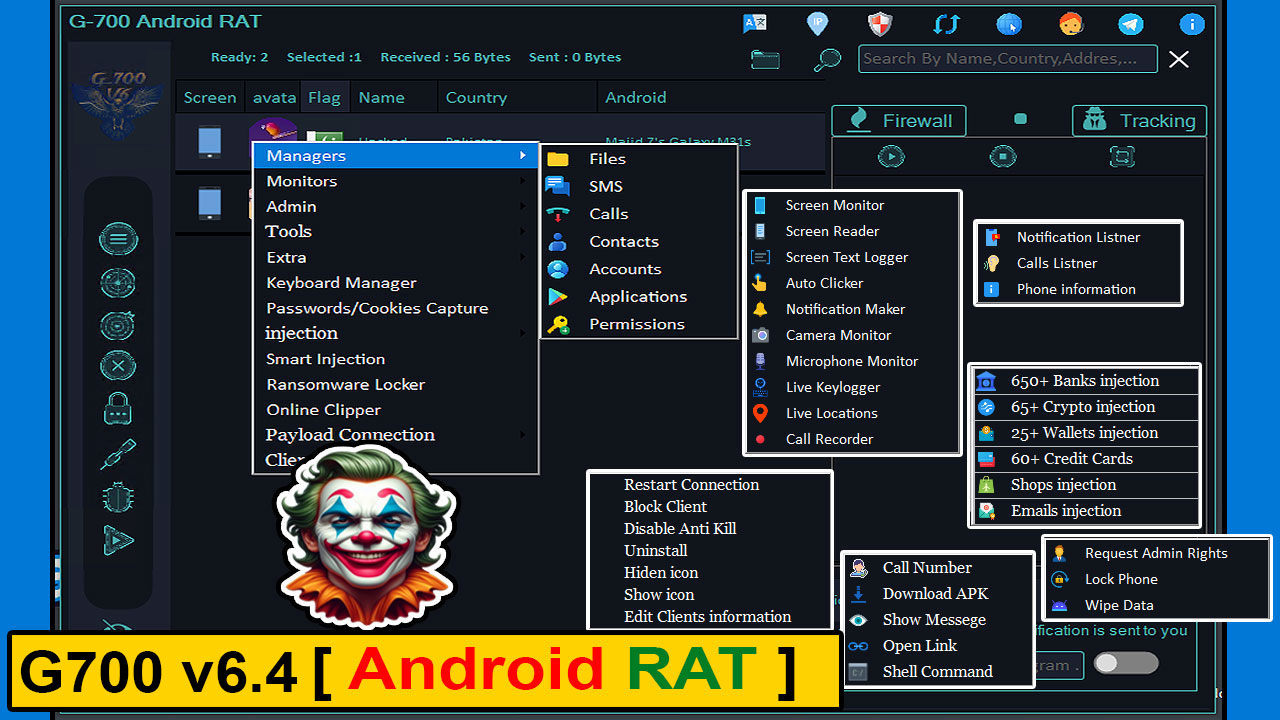Open the IP lookup icon
This screenshot has width=1280, height=720.
817,23
